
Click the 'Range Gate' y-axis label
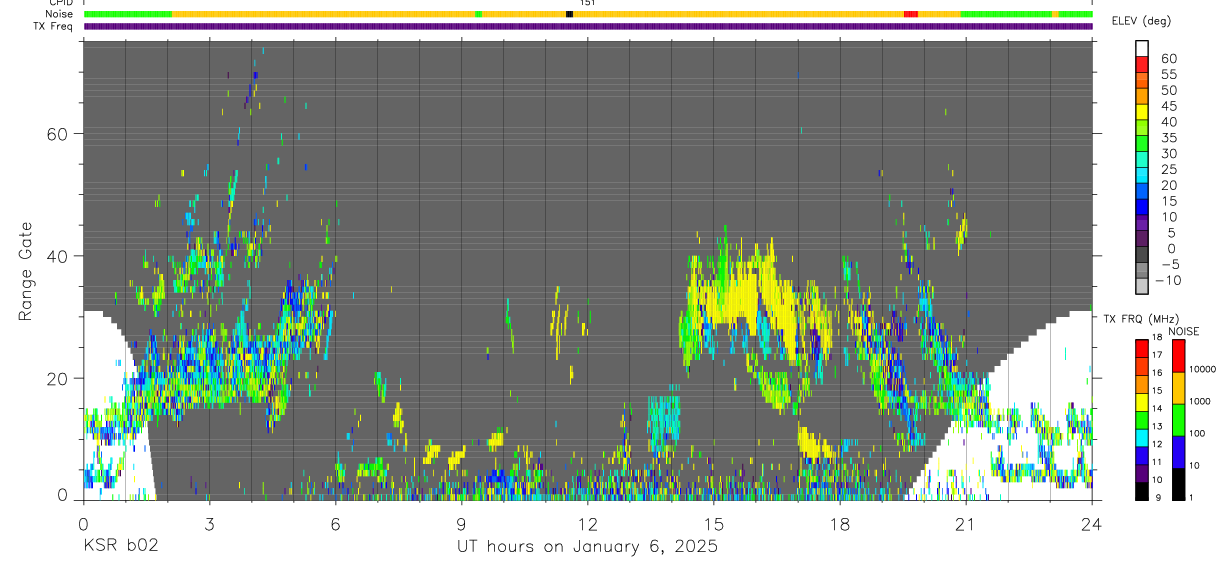[x=27, y=271]
